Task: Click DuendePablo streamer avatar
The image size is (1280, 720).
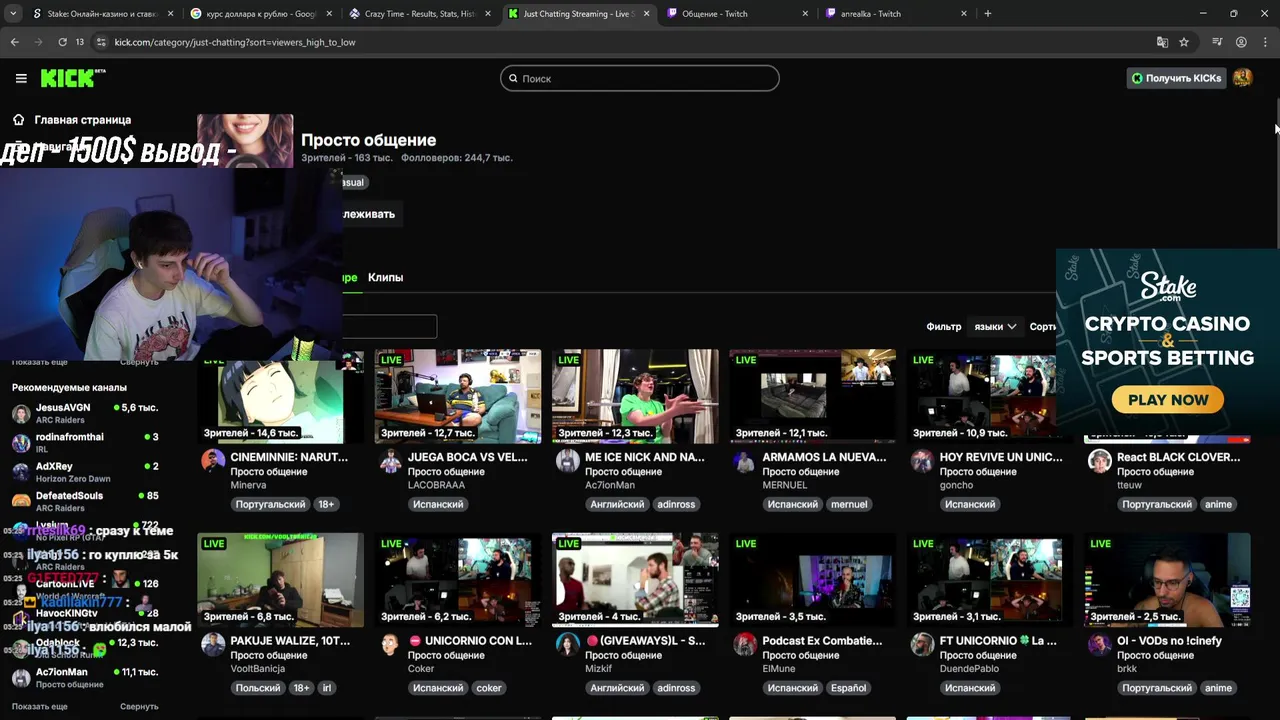Action: 922,644
